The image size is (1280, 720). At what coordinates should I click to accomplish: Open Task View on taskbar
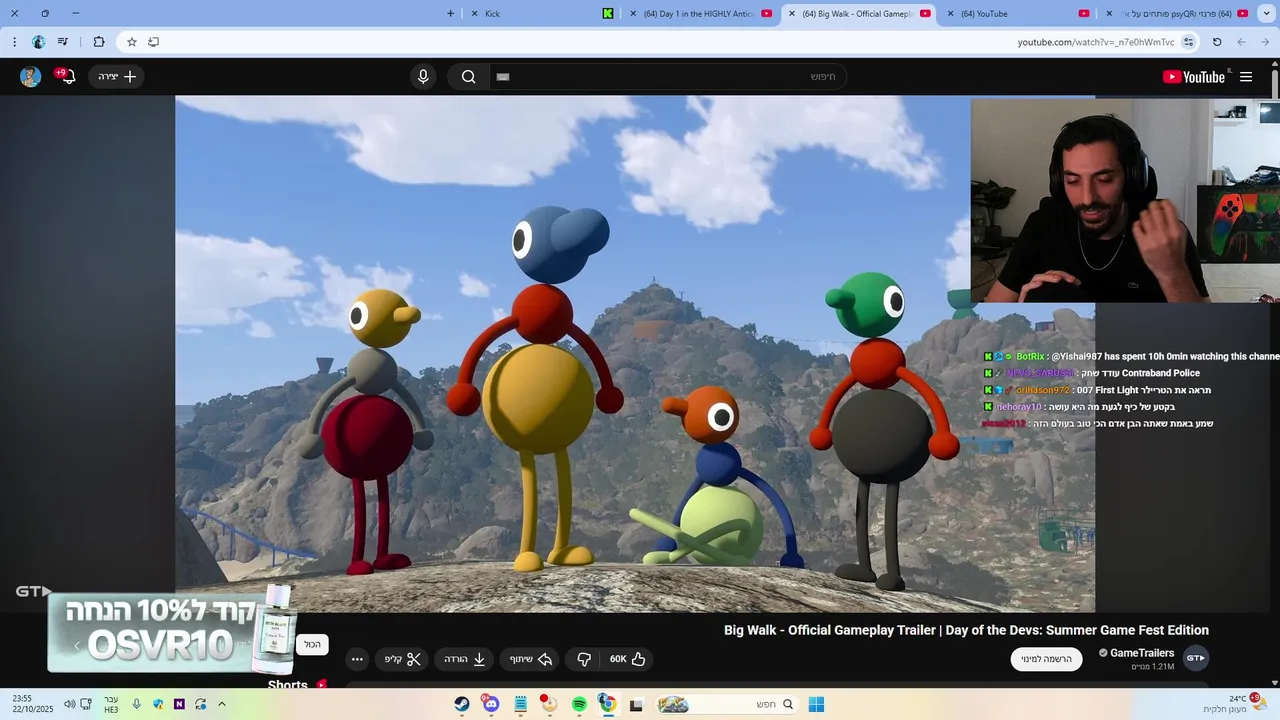636,705
